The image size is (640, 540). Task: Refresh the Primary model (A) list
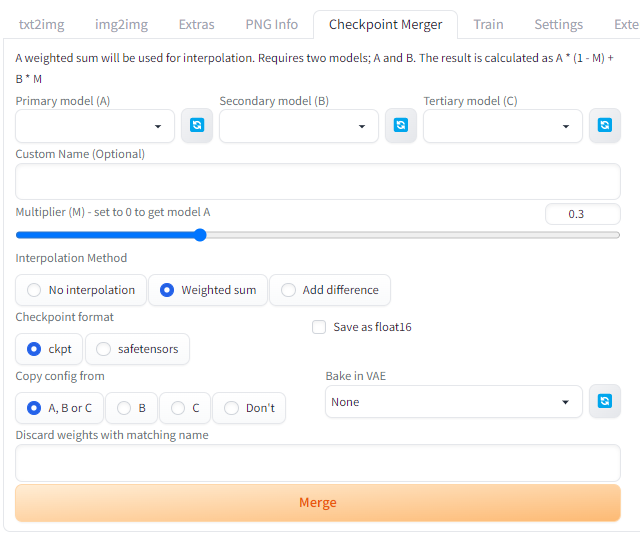coord(197,125)
